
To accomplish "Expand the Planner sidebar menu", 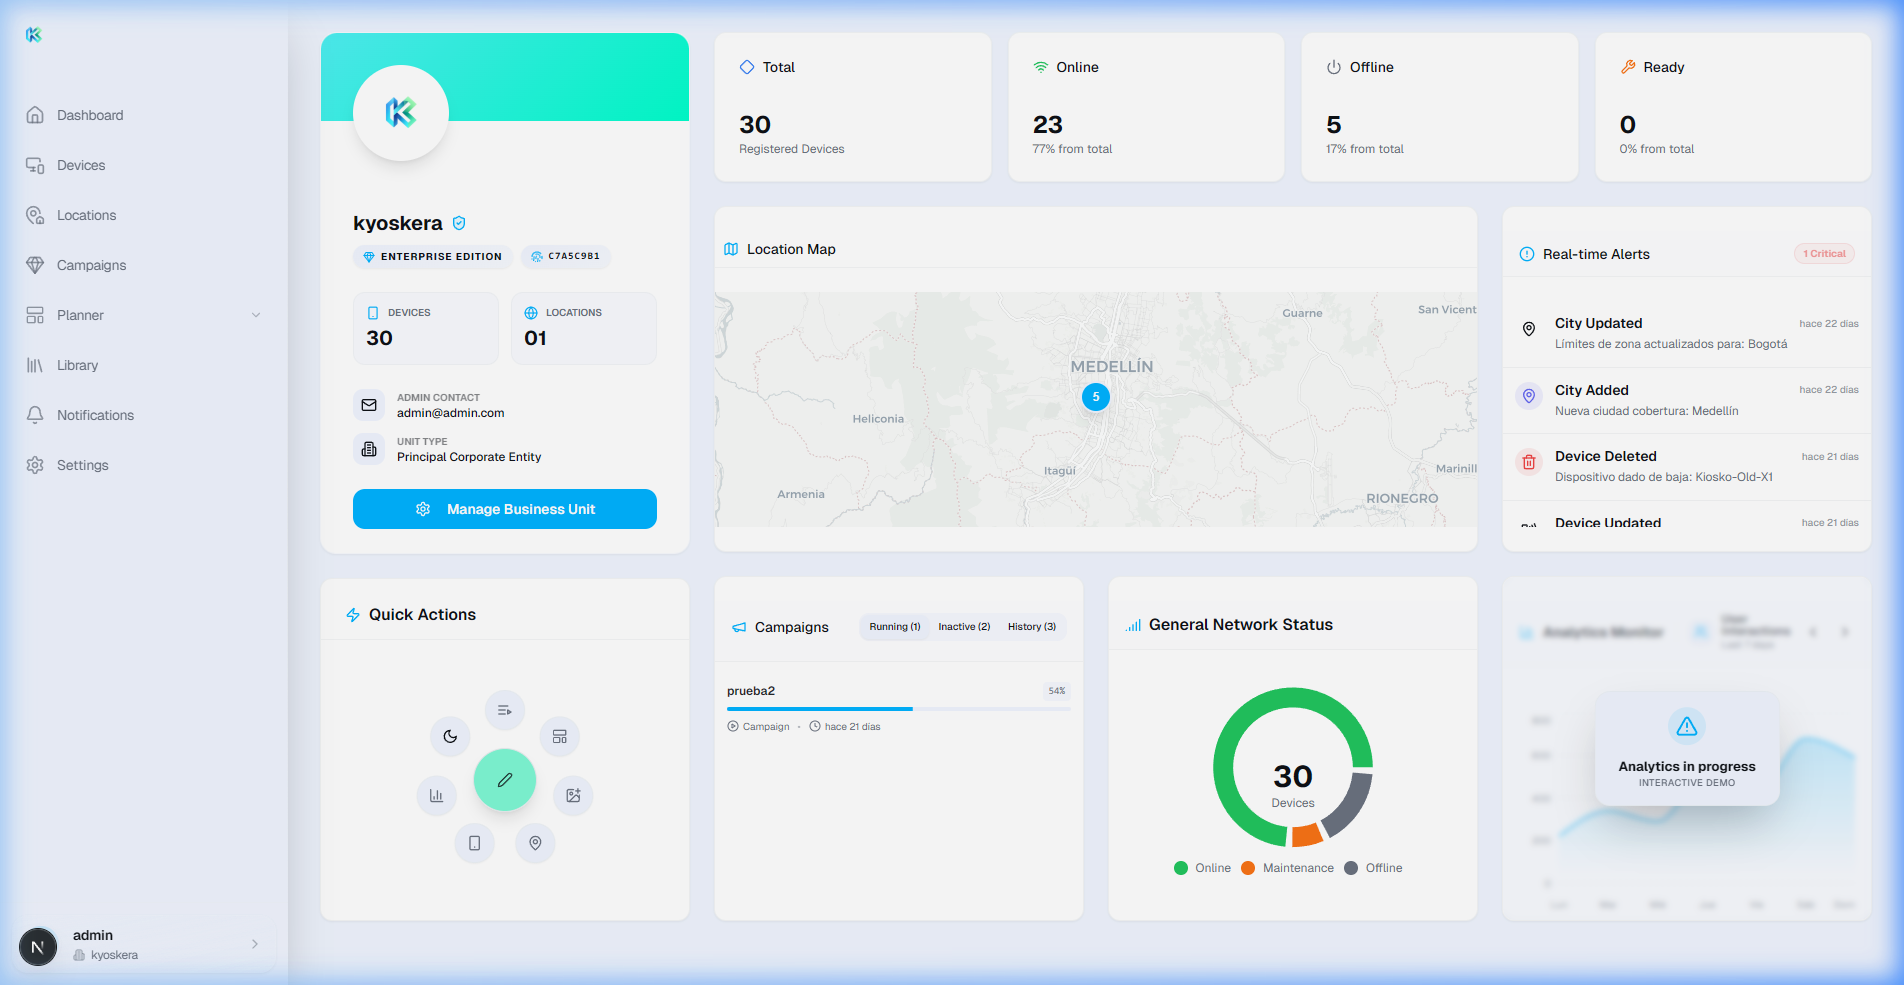I will (x=256, y=315).
